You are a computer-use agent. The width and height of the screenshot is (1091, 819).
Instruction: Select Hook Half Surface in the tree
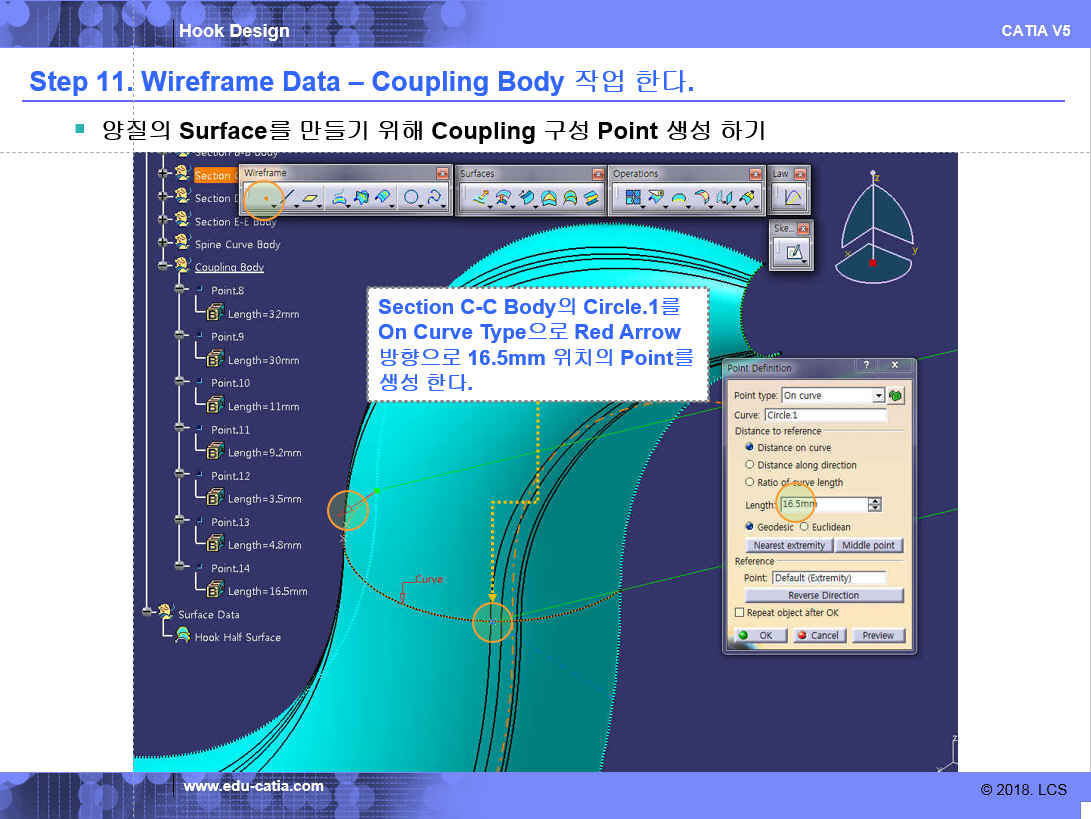(x=237, y=637)
